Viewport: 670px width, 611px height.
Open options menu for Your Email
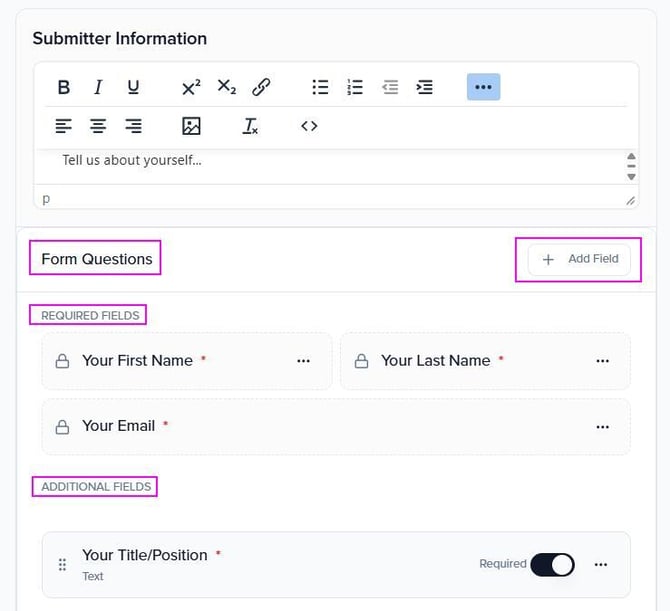[x=602, y=427]
